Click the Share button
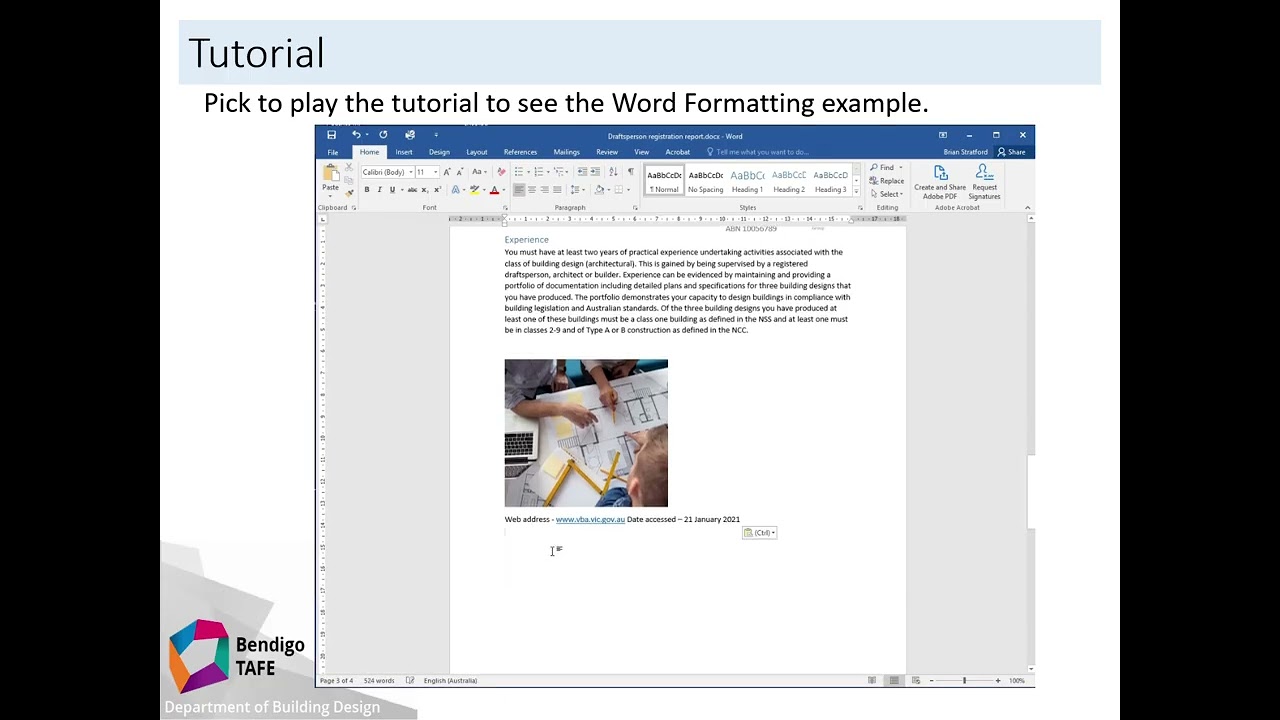 [x=1011, y=152]
